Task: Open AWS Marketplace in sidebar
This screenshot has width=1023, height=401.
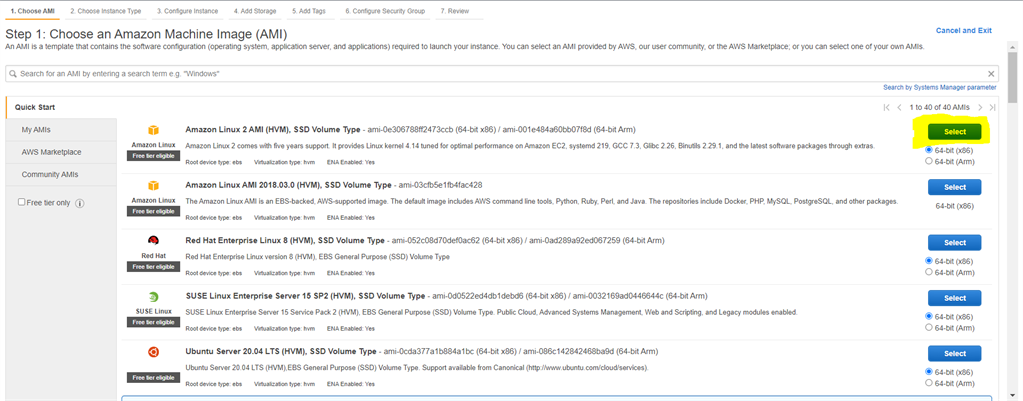Action: pyautogui.click(x=61, y=152)
